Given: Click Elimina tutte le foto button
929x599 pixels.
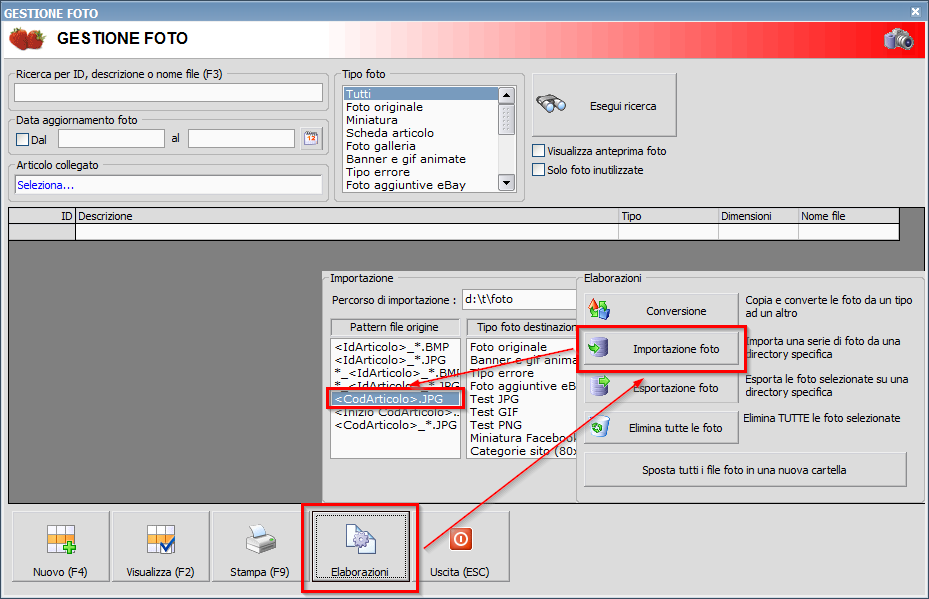Looking at the screenshot, I should [x=661, y=427].
